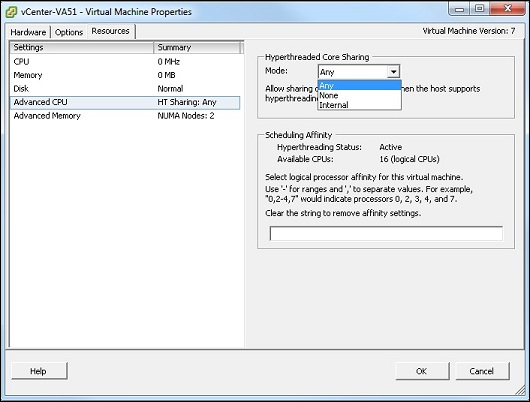The width and height of the screenshot is (530, 402).
Task: Click the Cancel button
Action: [482, 371]
